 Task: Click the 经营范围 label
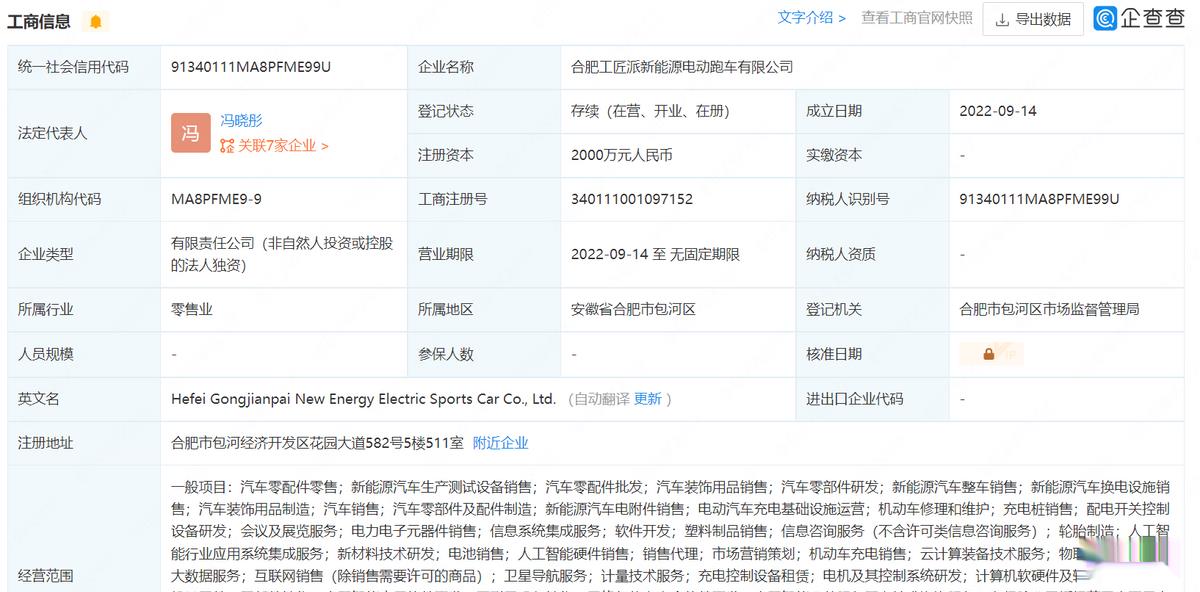46,576
